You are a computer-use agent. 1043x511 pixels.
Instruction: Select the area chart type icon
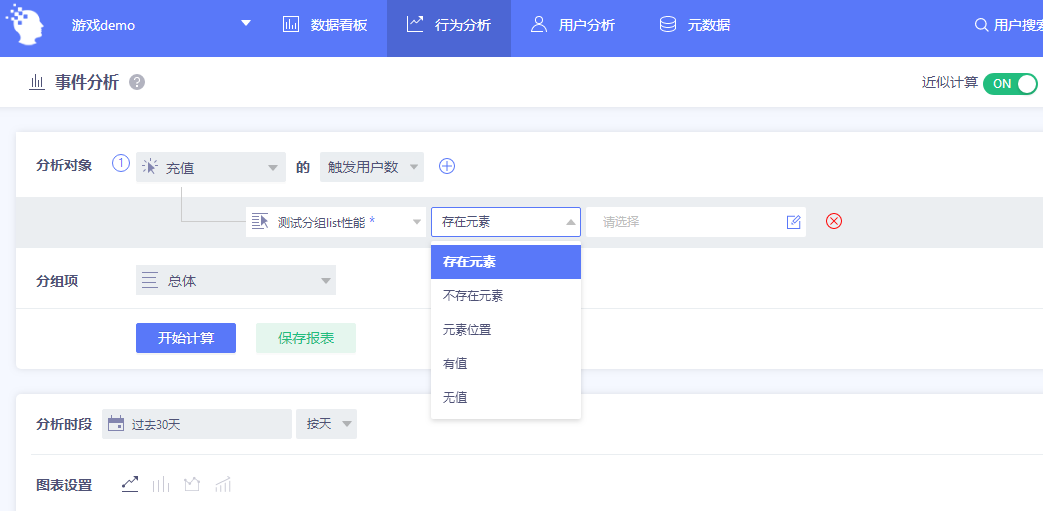point(192,484)
